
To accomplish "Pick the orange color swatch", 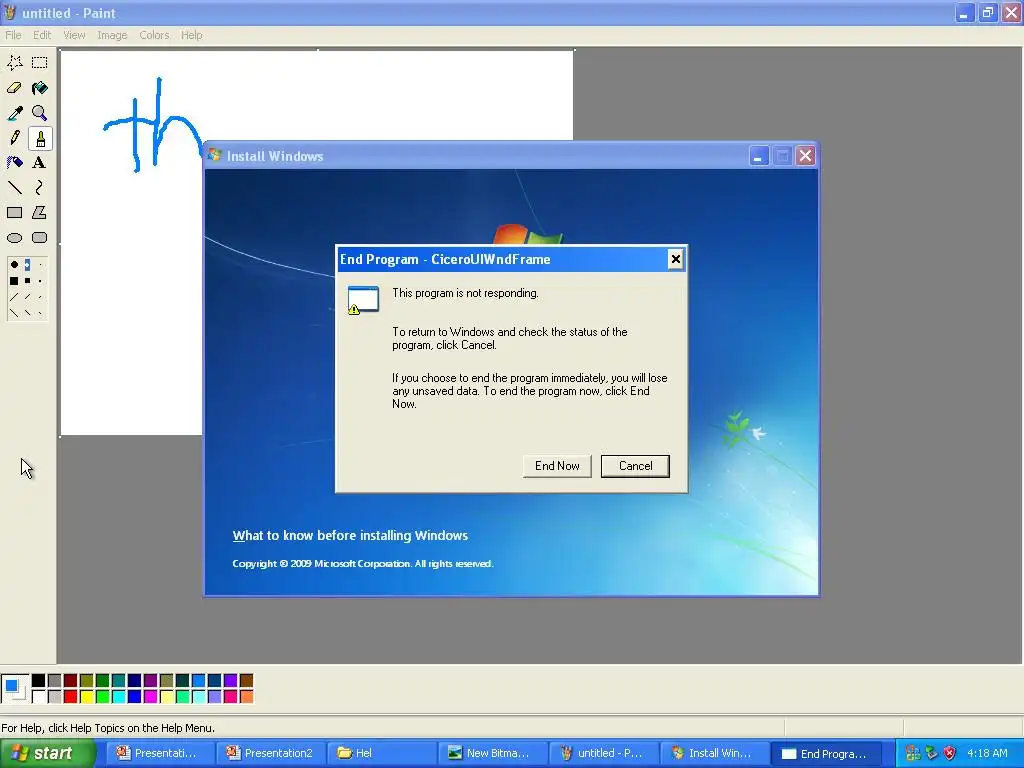I will pos(246,697).
